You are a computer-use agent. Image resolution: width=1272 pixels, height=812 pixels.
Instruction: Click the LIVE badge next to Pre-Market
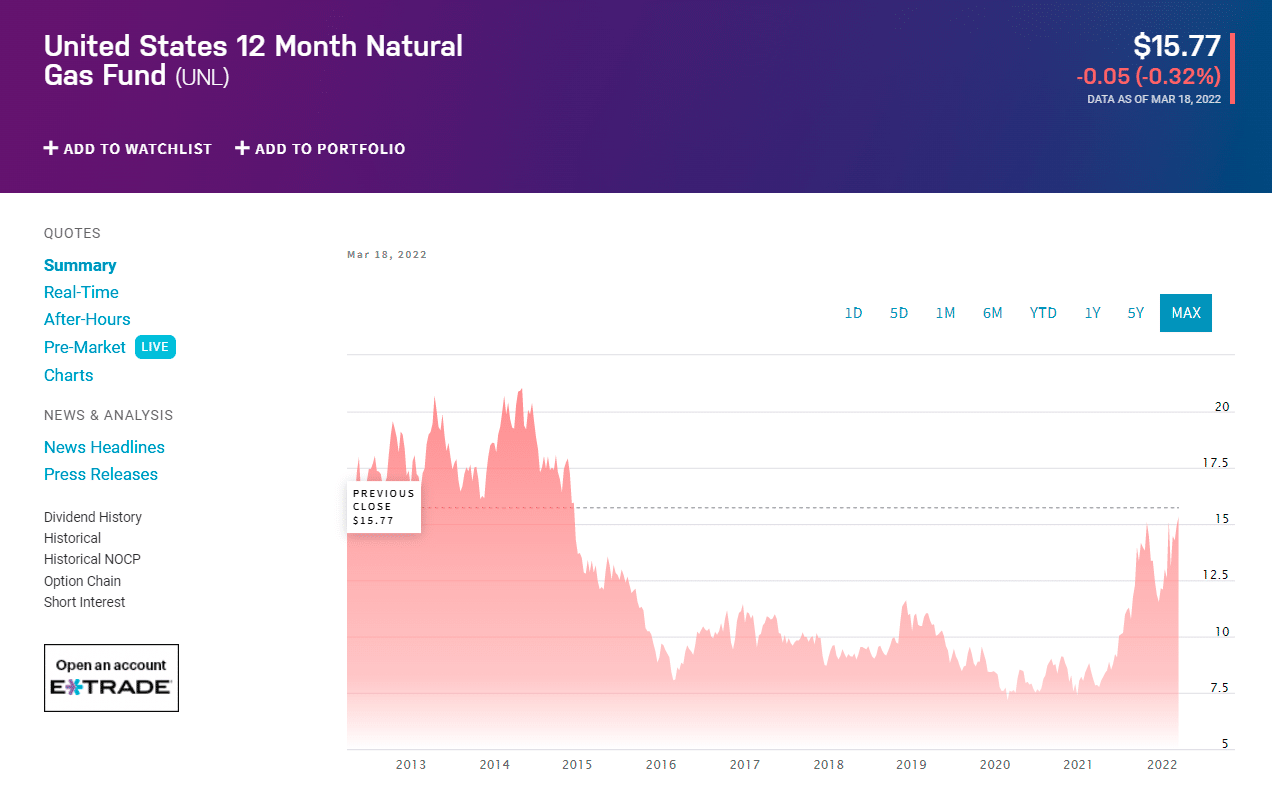tap(155, 347)
